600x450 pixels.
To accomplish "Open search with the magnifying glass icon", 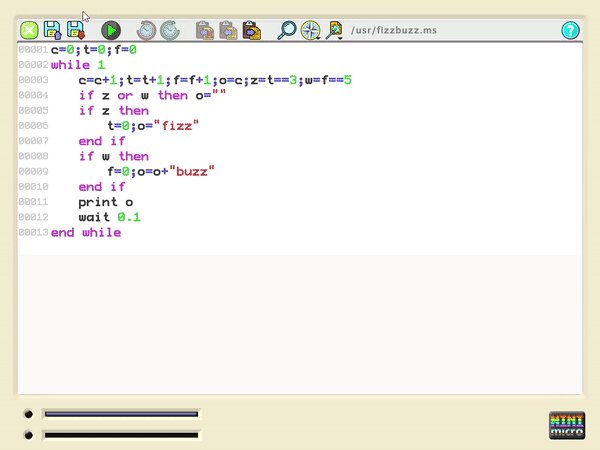I will coord(287,30).
